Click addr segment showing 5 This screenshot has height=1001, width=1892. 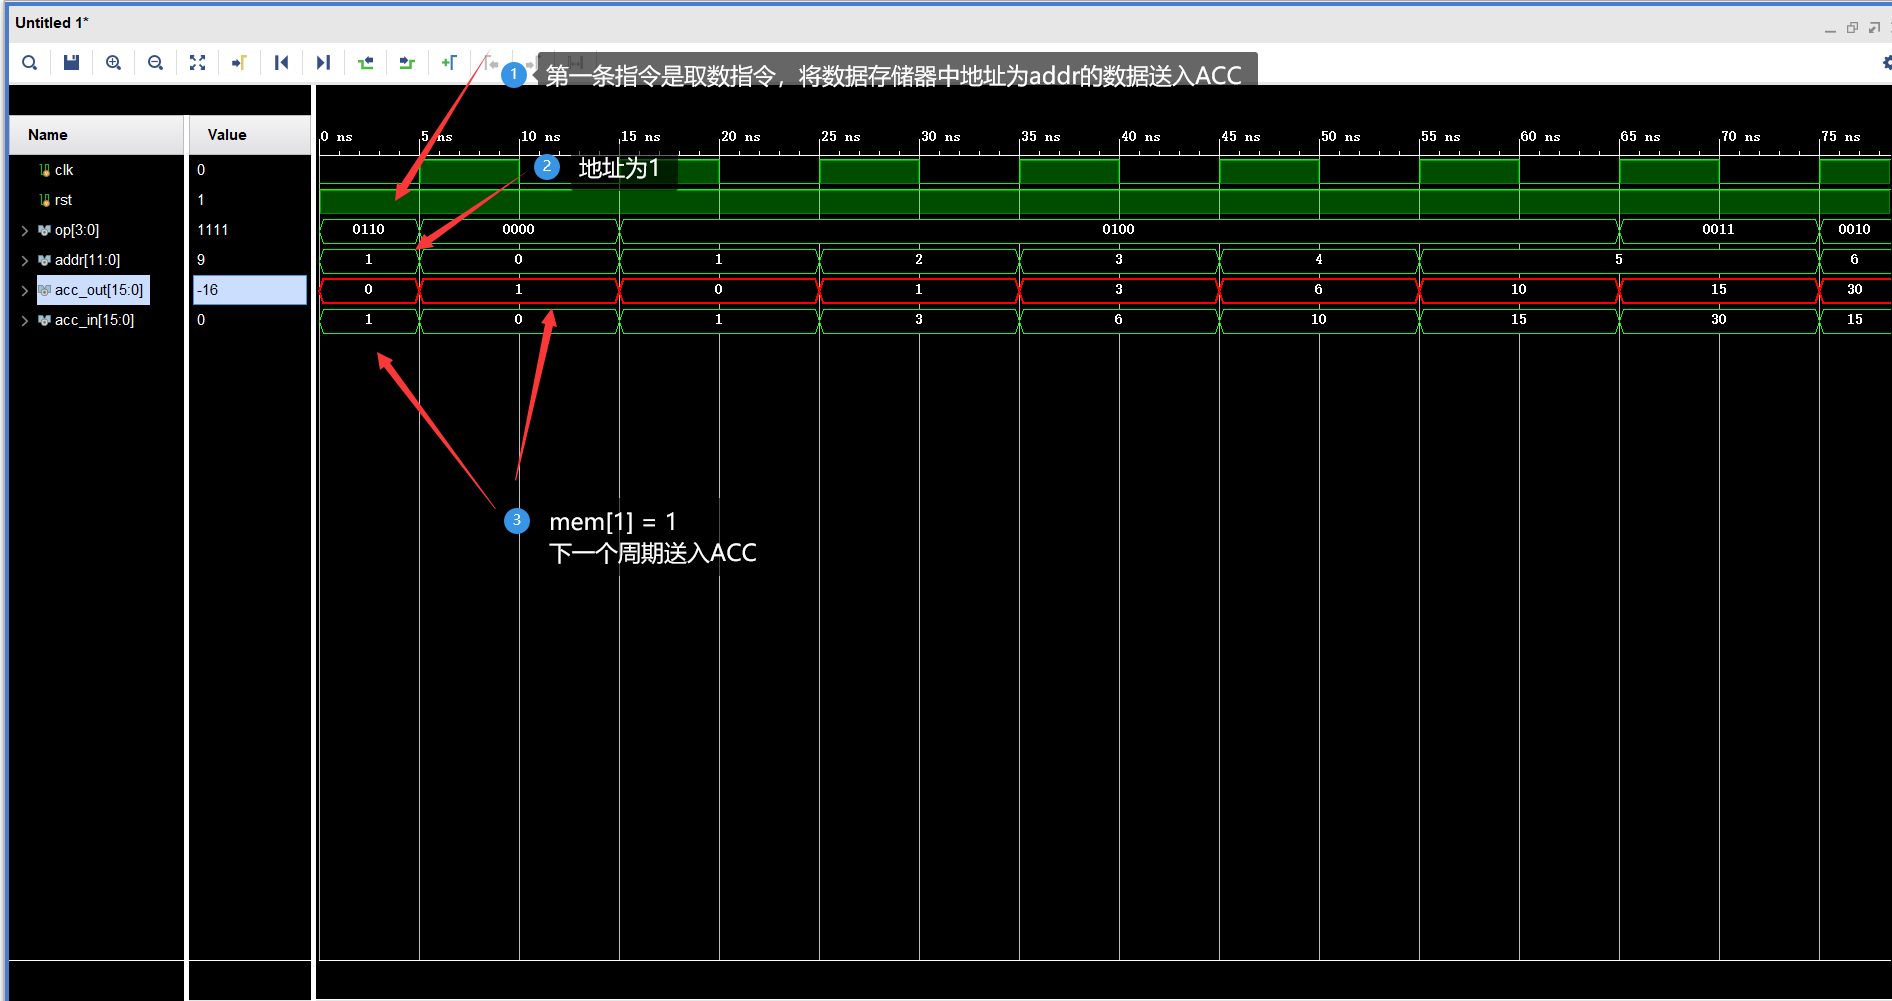pos(1619,260)
